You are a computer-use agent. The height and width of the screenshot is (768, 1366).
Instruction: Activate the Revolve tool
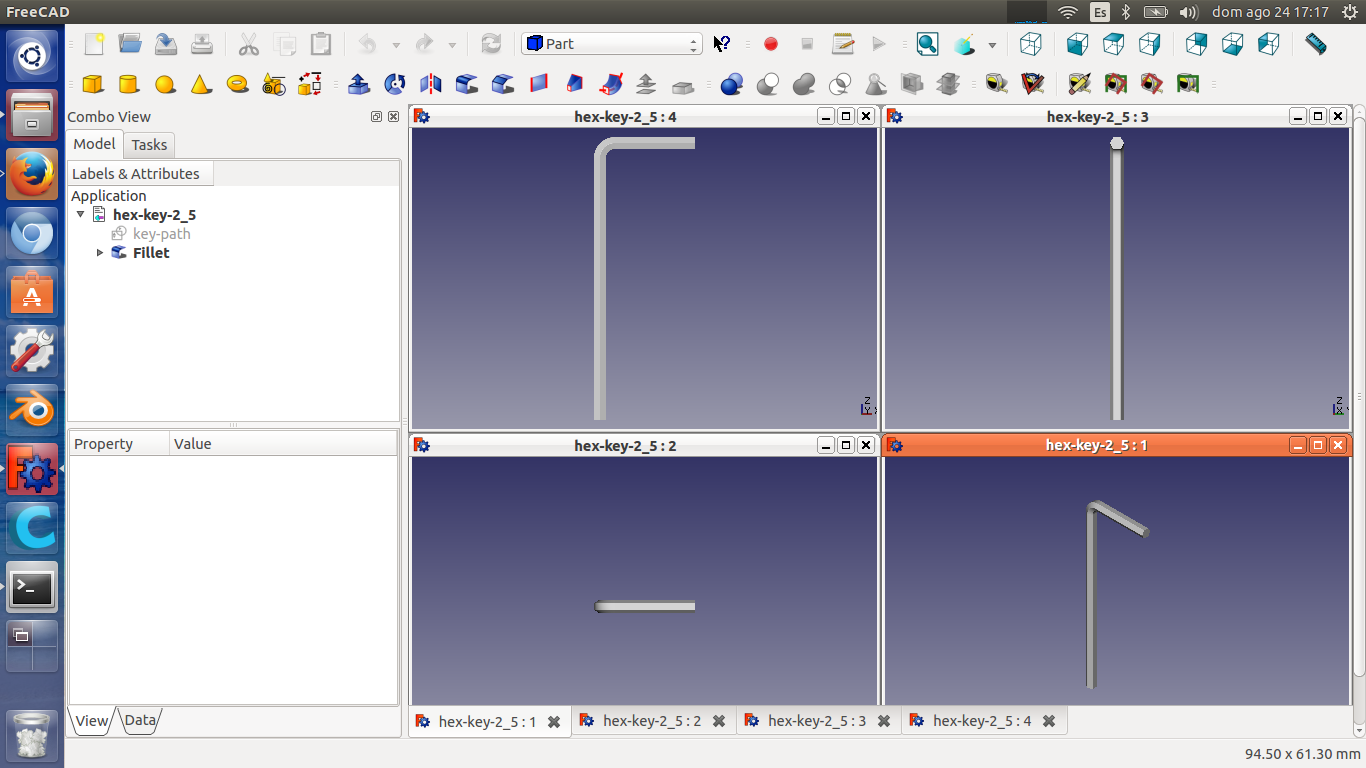(395, 84)
